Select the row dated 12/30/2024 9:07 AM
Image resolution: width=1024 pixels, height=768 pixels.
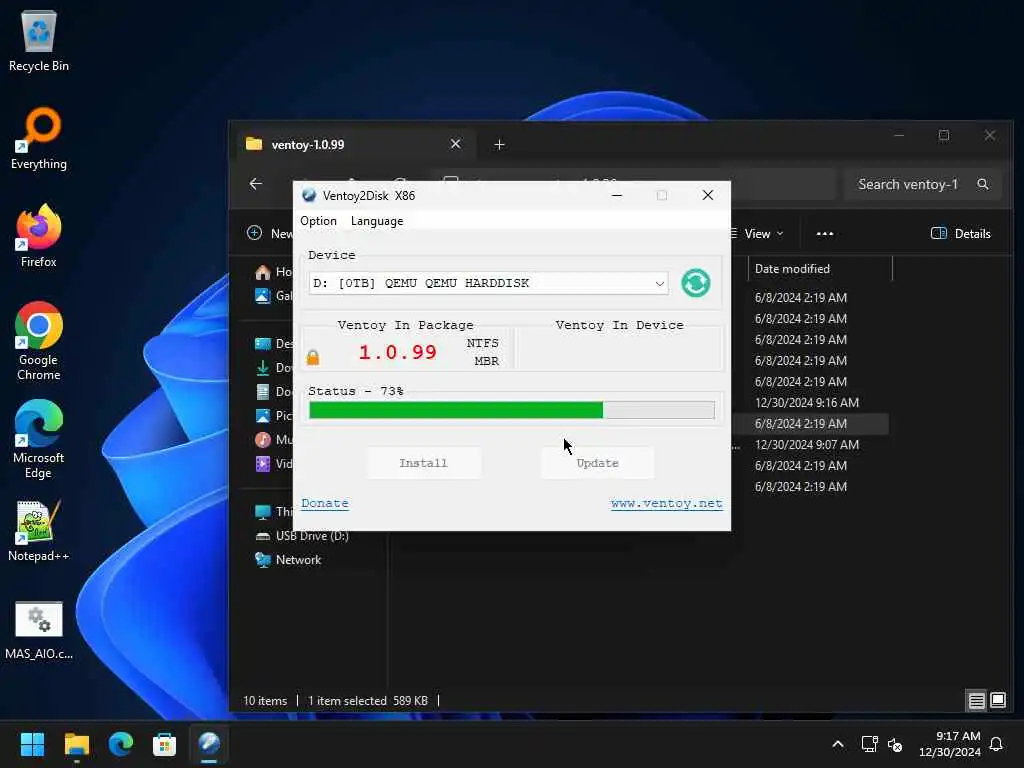click(807, 445)
